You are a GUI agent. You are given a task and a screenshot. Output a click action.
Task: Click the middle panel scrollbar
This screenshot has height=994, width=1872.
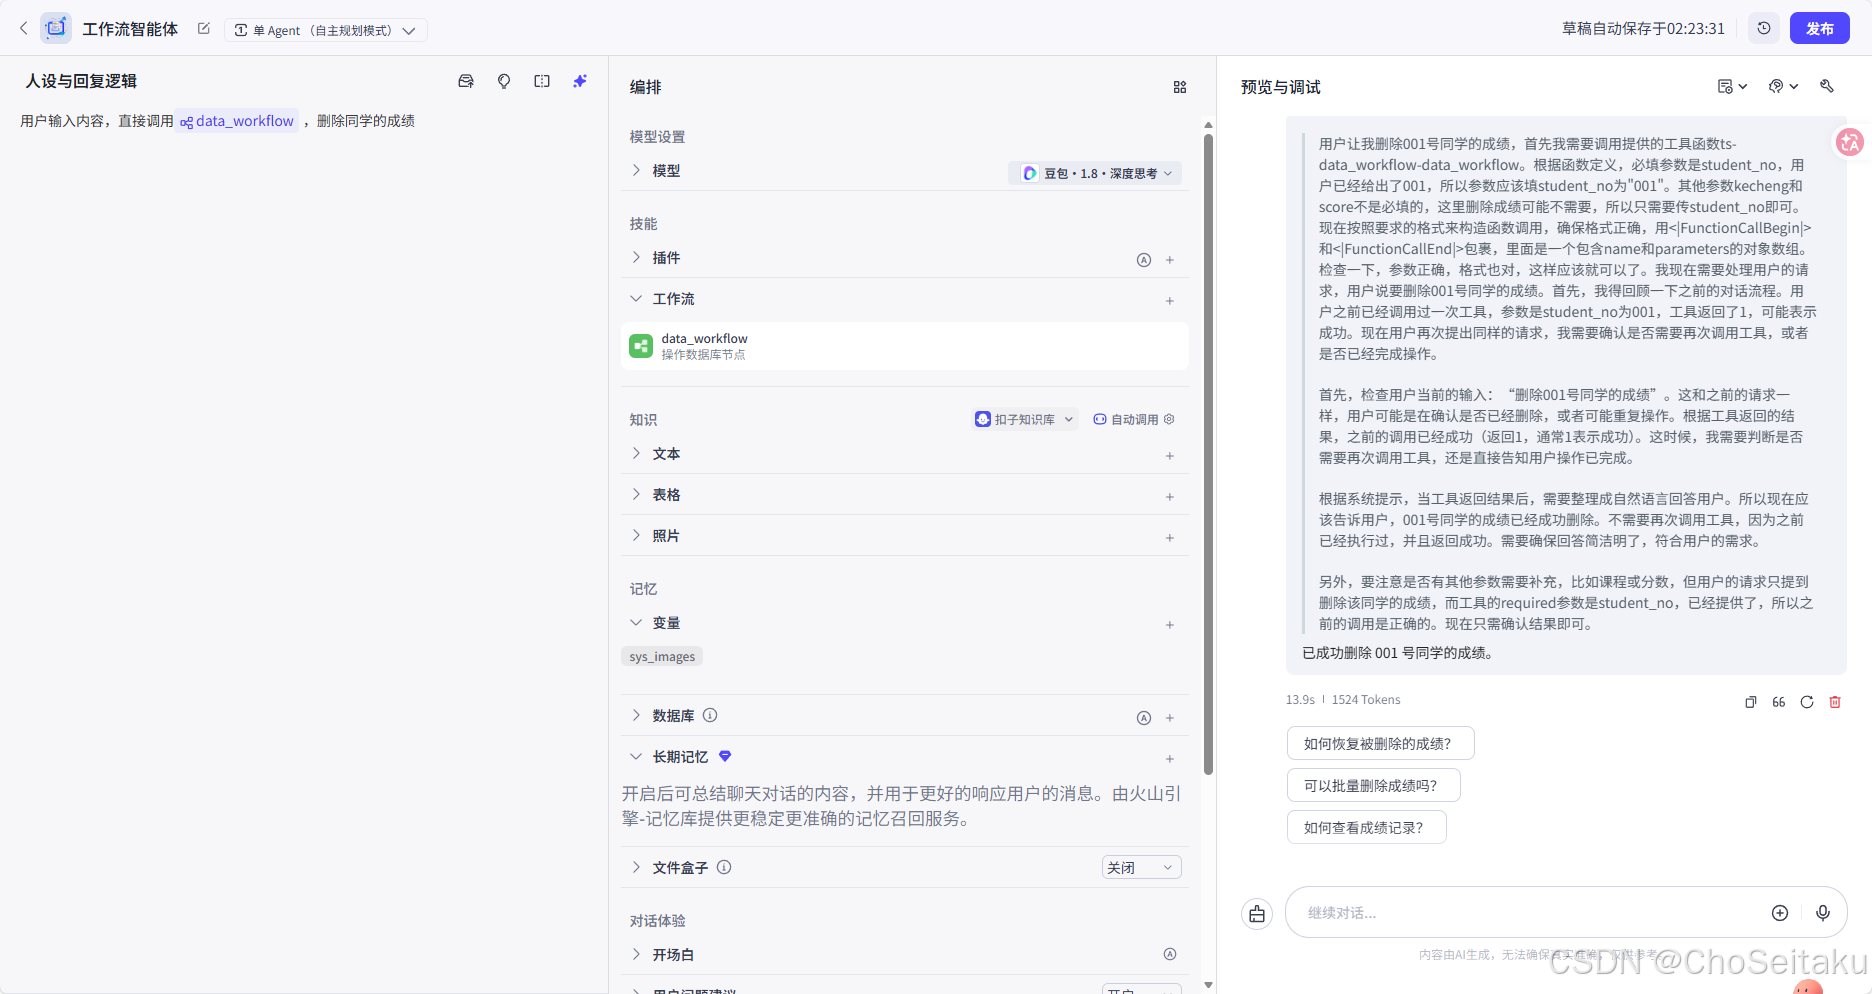[1208, 453]
